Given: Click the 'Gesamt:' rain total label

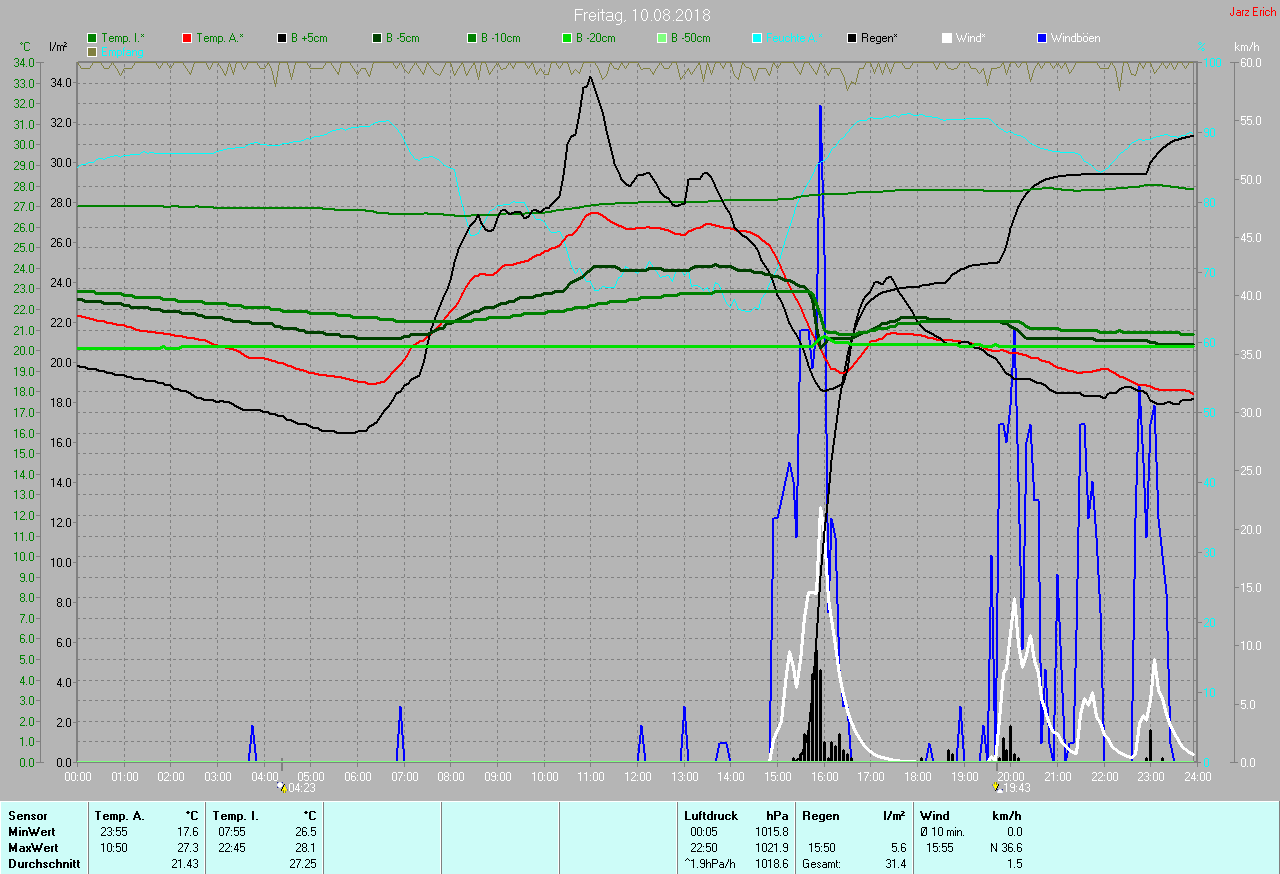Looking at the screenshot, I should (x=822, y=864).
